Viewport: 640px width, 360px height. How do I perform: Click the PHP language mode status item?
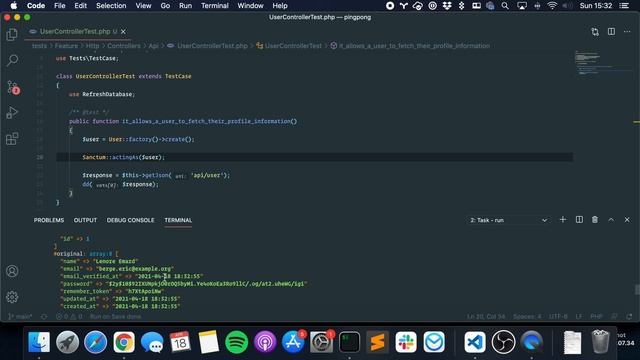596,316
